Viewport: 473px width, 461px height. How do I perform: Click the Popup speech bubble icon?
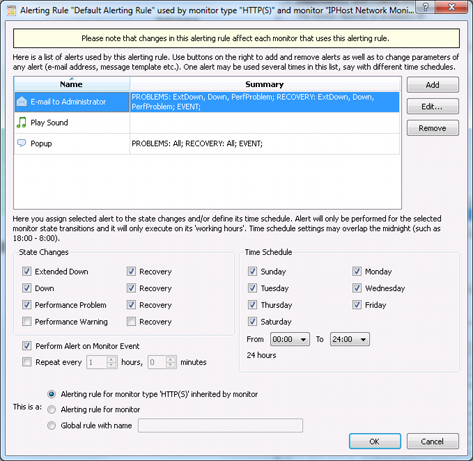(21, 143)
